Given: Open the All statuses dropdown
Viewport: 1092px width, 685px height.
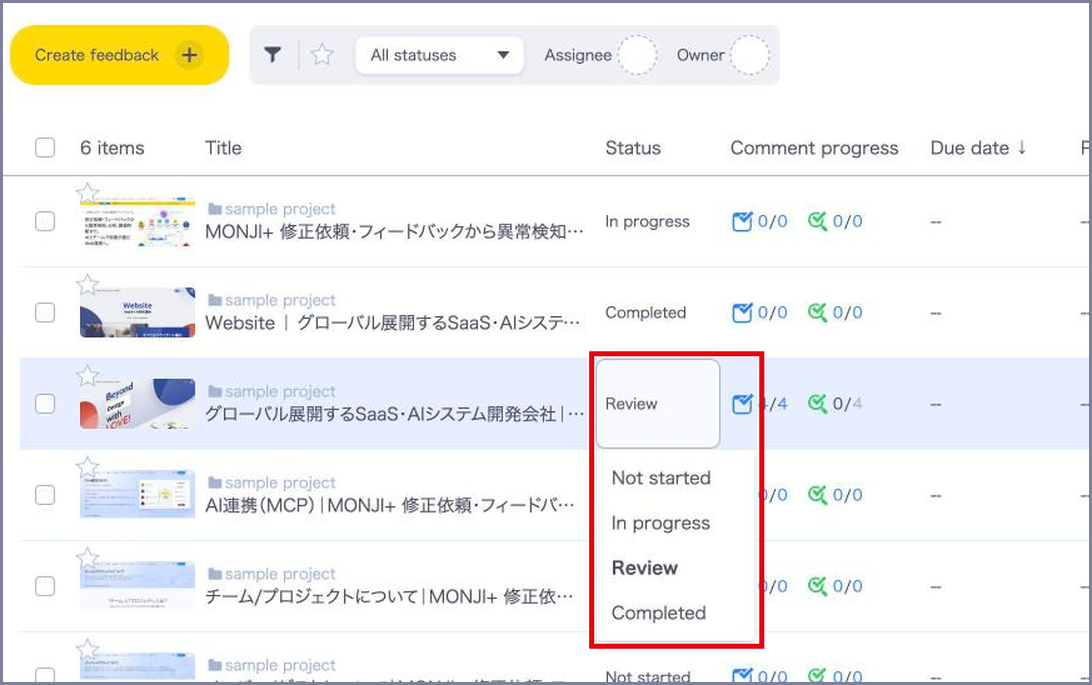Looking at the screenshot, I should (439, 55).
